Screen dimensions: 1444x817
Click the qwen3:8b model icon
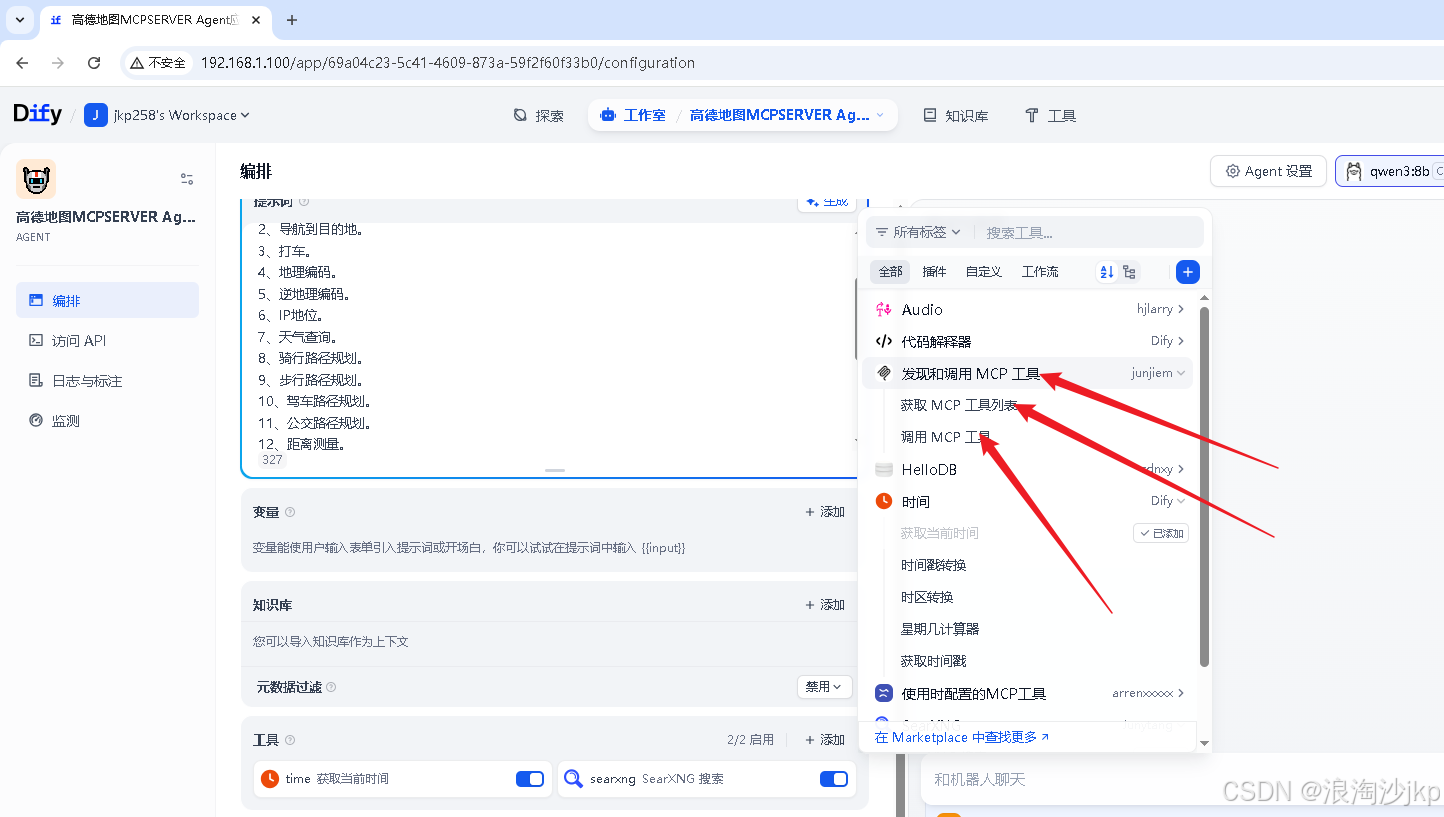coord(1353,171)
